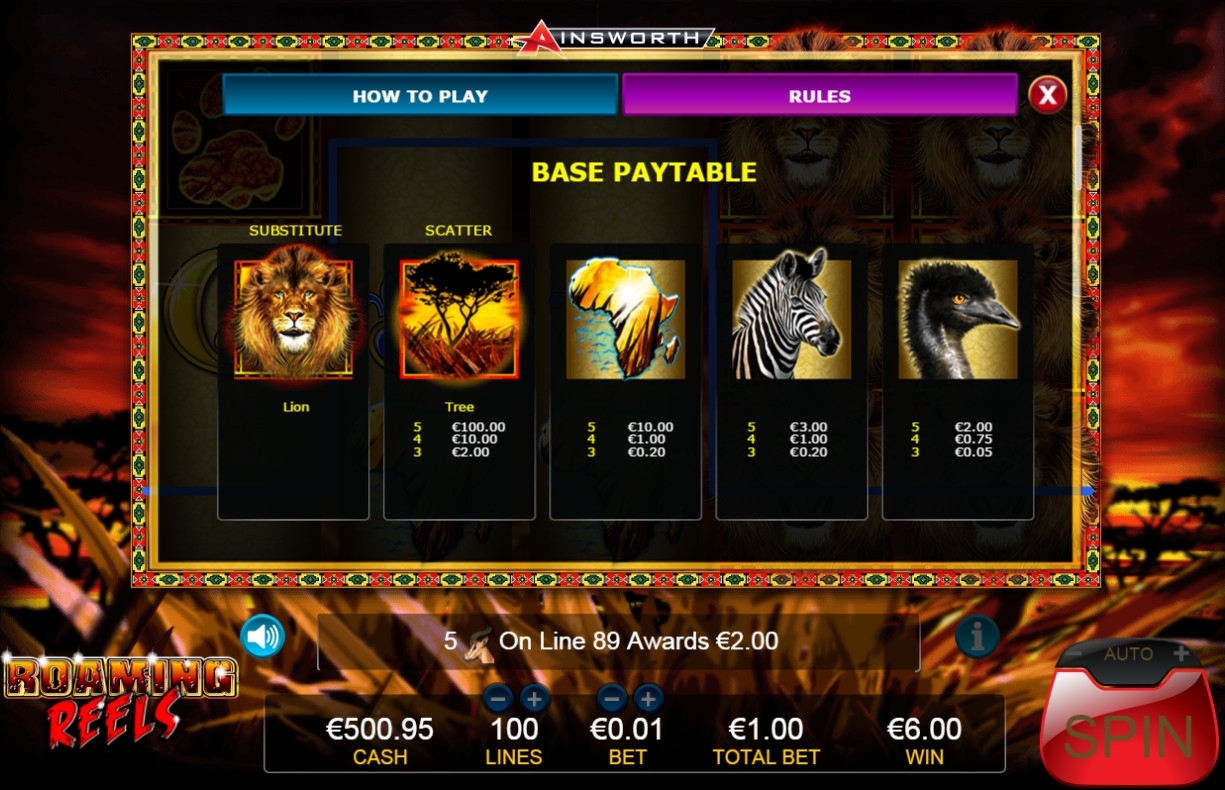Raise the bet with plus button

[648, 698]
